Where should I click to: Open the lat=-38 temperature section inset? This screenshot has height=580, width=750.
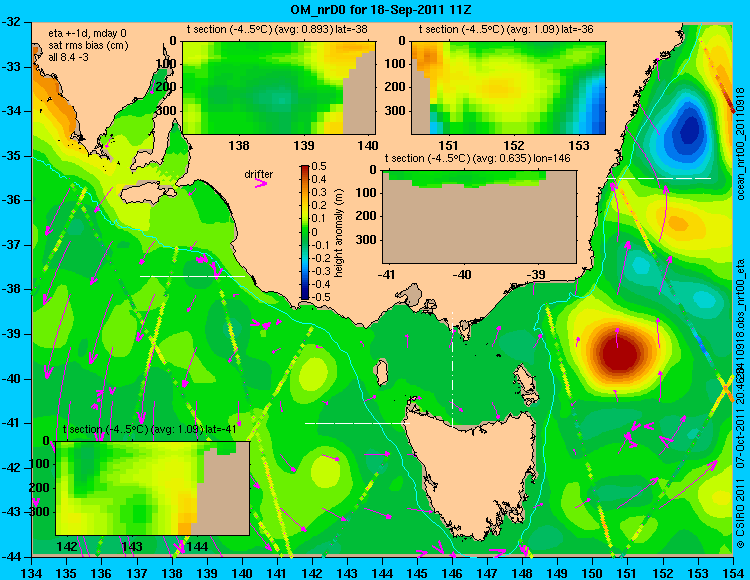[x=279, y=88]
